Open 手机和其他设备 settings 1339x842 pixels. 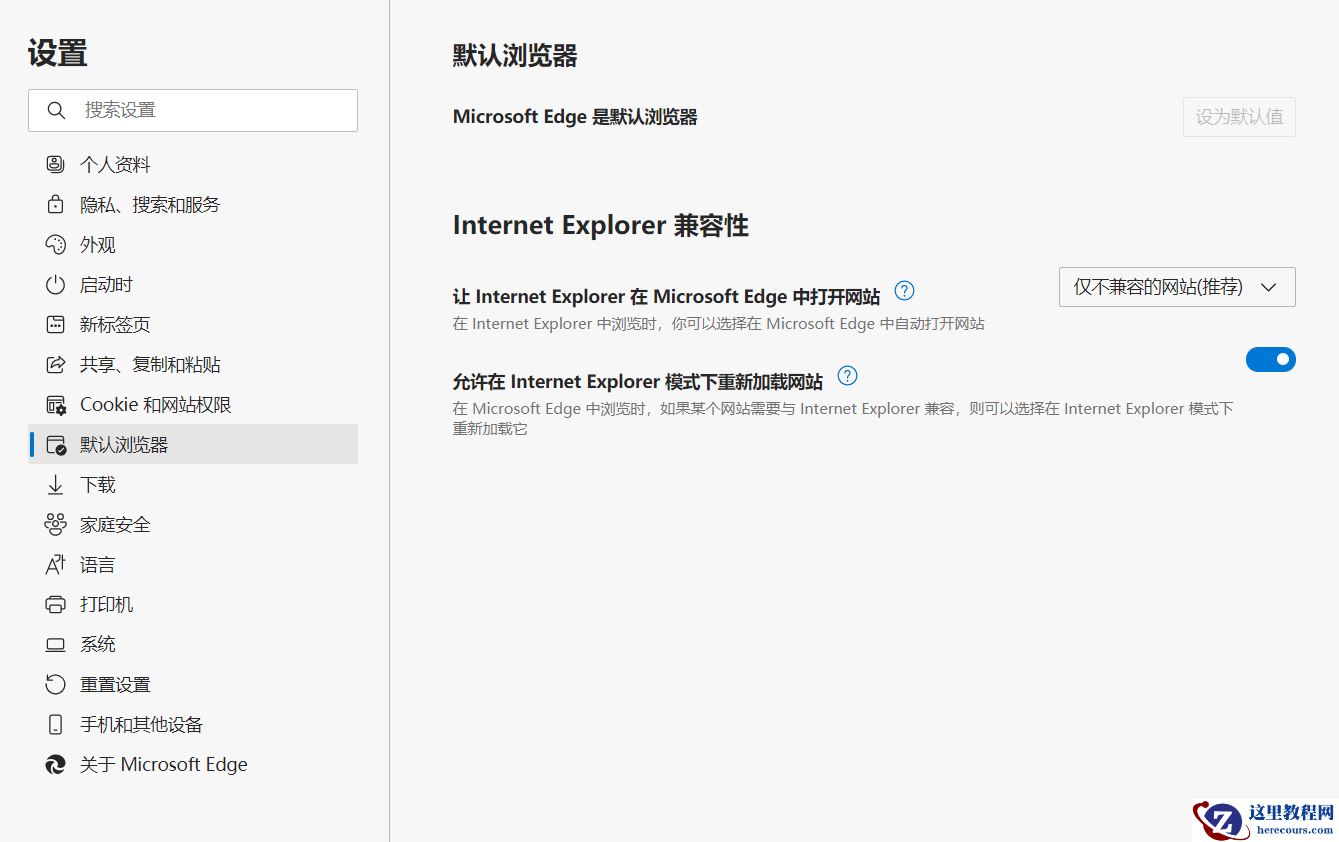[140, 724]
